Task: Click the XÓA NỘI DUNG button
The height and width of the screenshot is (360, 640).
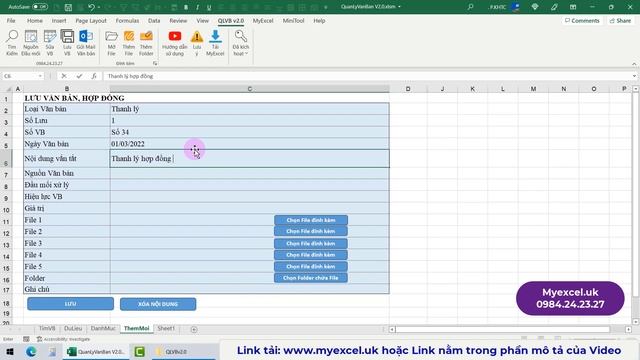Action: [158, 304]
